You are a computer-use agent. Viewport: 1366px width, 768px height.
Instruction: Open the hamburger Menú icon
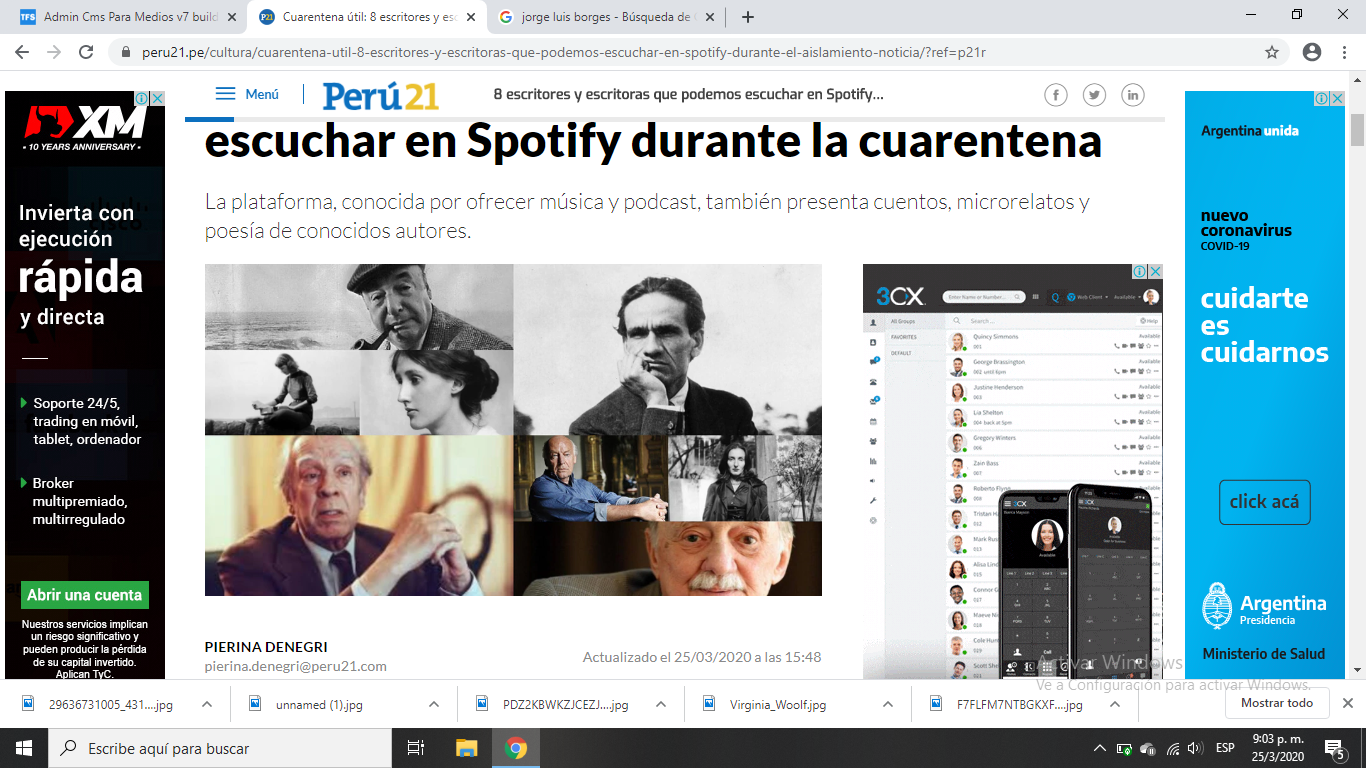[226, 94]
